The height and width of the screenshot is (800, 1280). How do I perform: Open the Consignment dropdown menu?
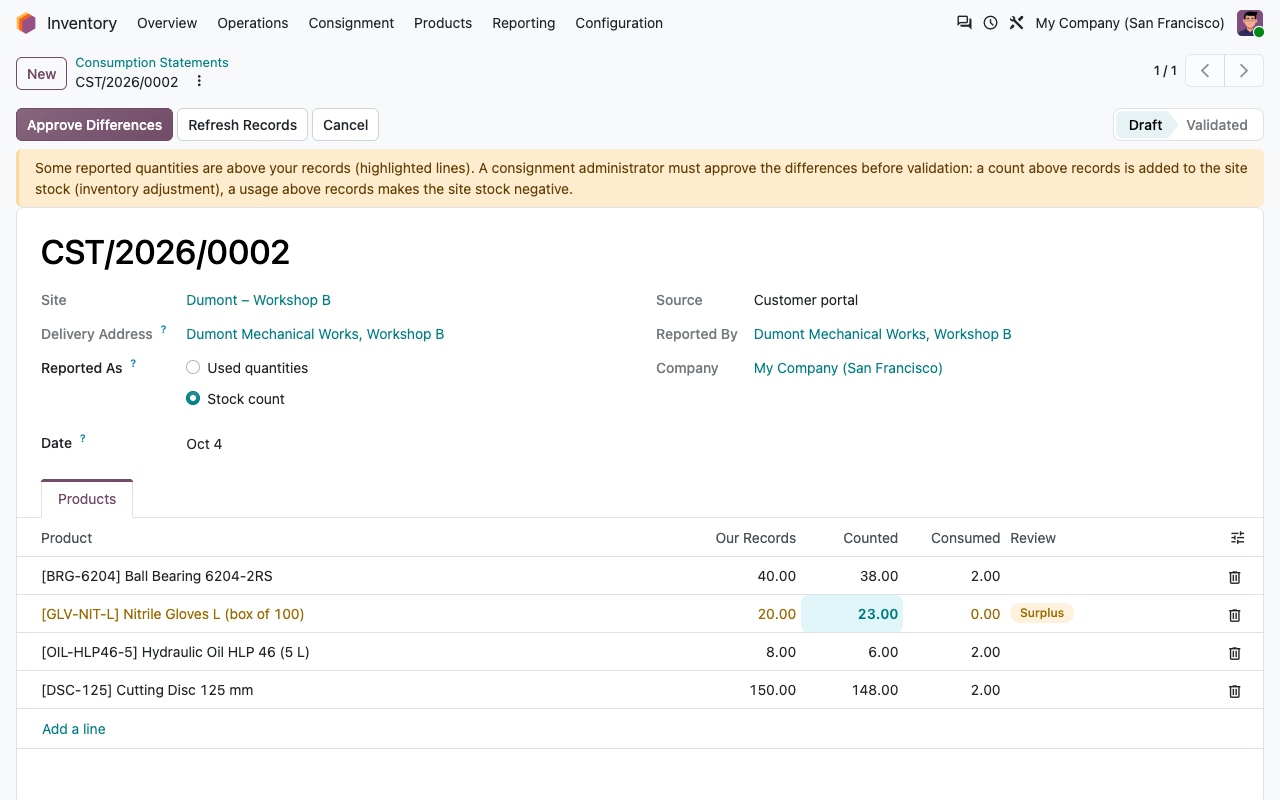[x=351, y=23]
